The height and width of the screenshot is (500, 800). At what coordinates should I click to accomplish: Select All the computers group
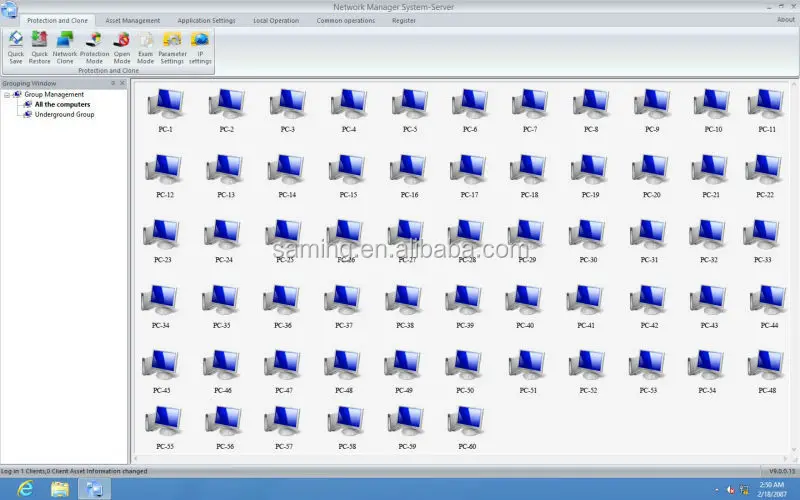pyautogui.click(x=62, y=105)
